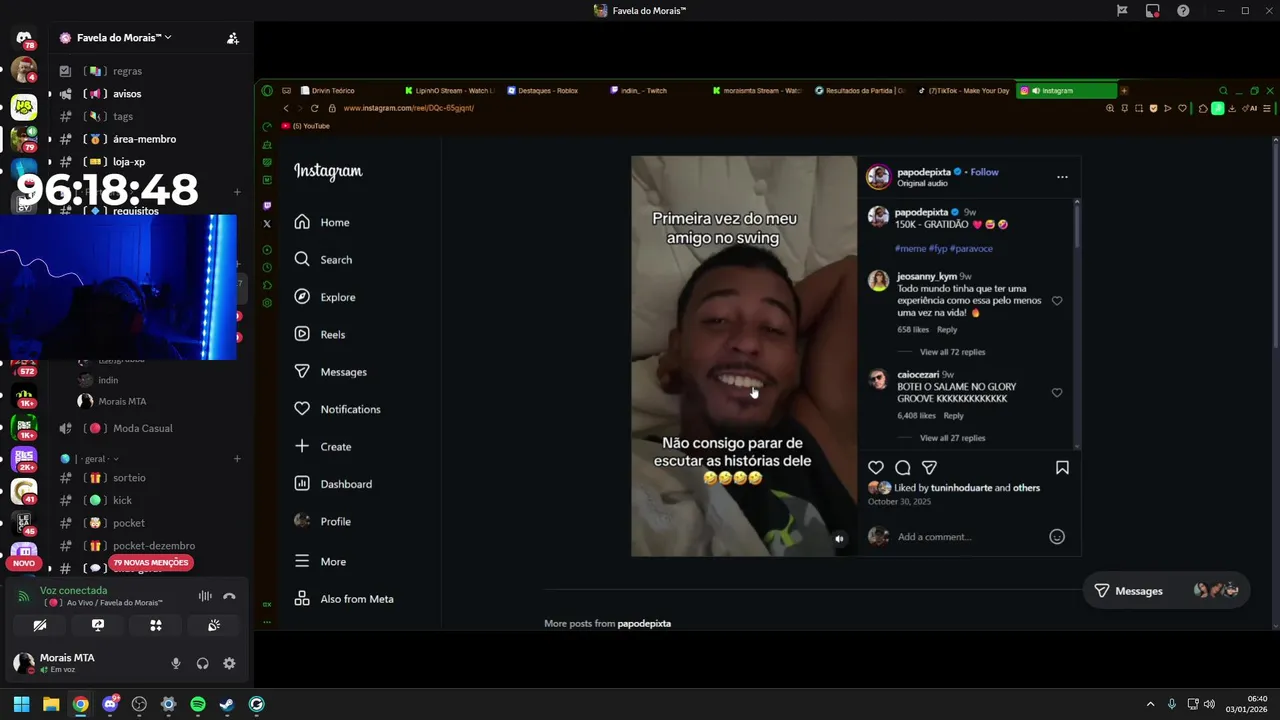
Task: Like the reel with the heart icon
Action: (876, 468)
